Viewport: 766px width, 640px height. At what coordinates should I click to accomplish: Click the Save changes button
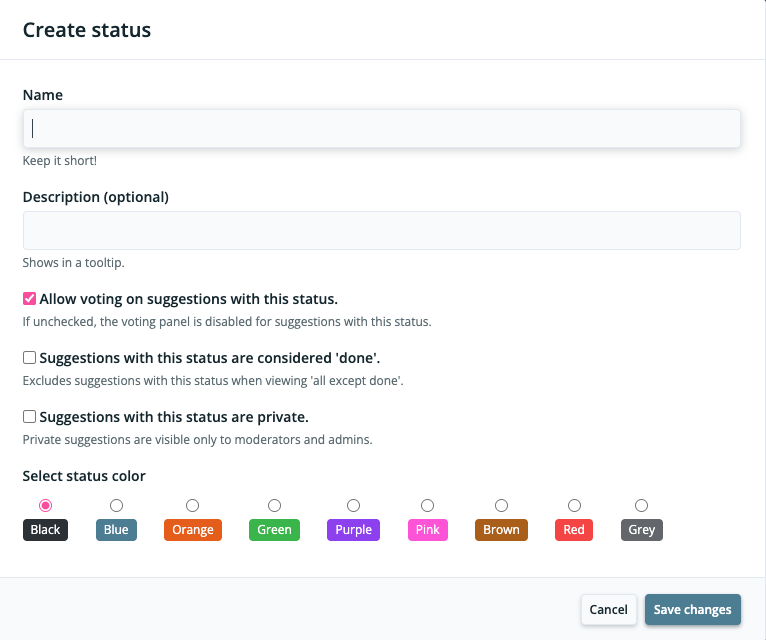(692, 610)
